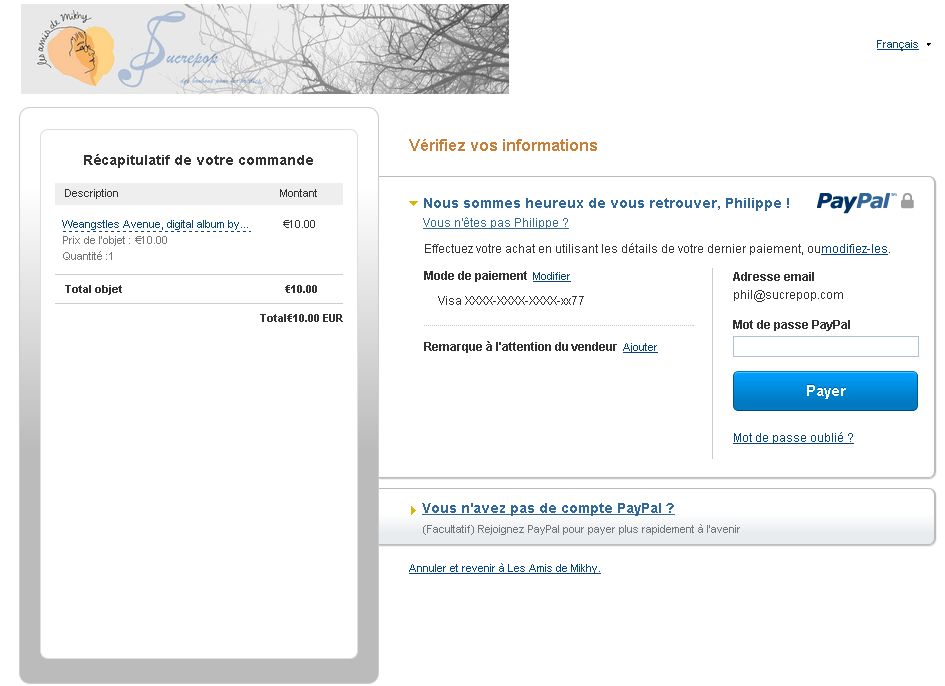This screenshot has width=945, height=686.
Task: Click the padlock security icon
Action: coord(907,201)
